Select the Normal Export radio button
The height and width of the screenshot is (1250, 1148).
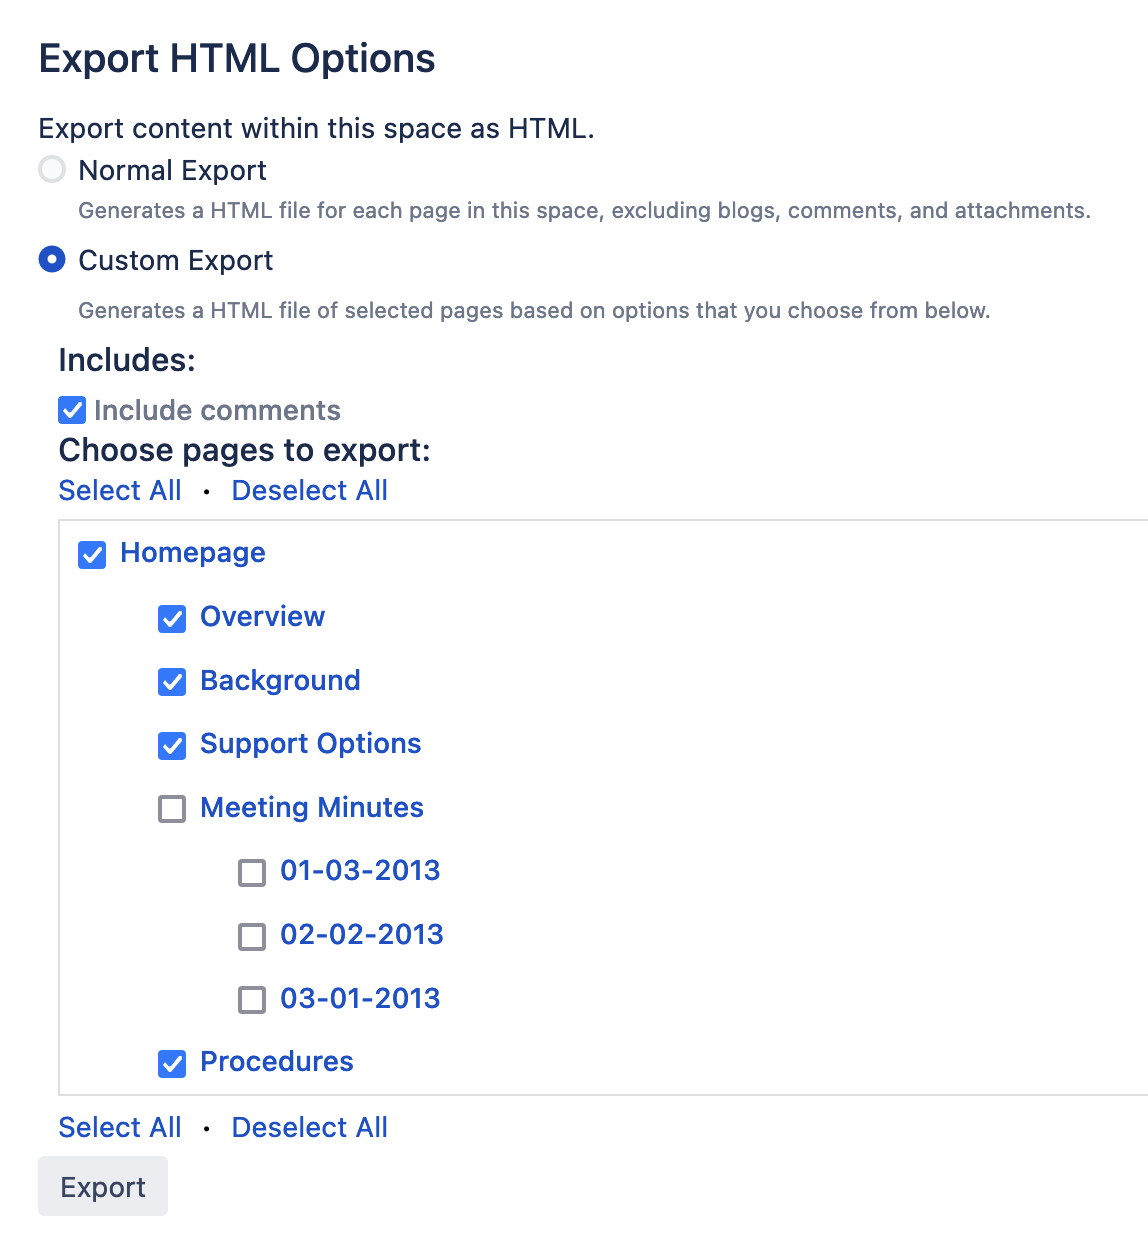click(52, 169)
